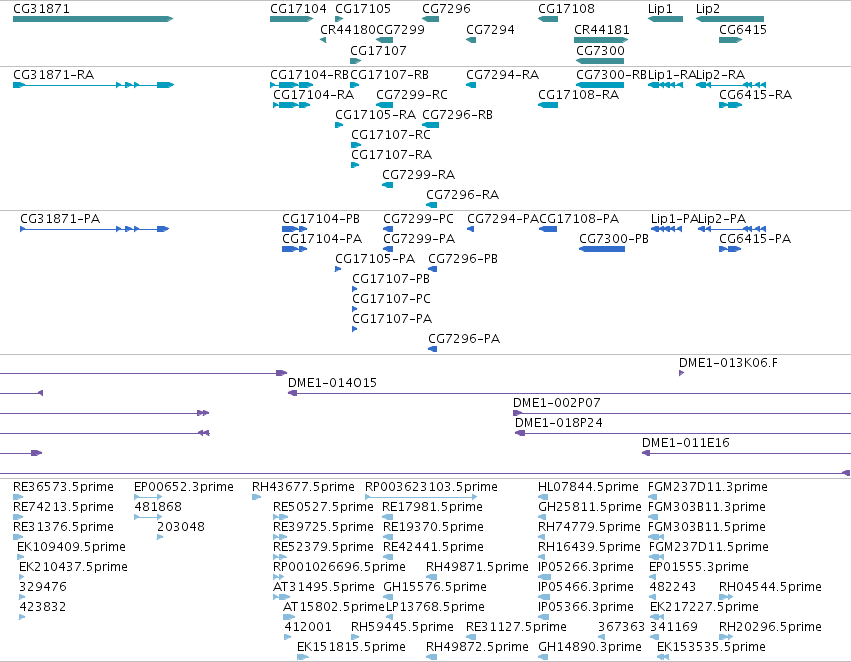Select the CG7299 gene label
851x662 pixels.
click(x=400, y=29)
